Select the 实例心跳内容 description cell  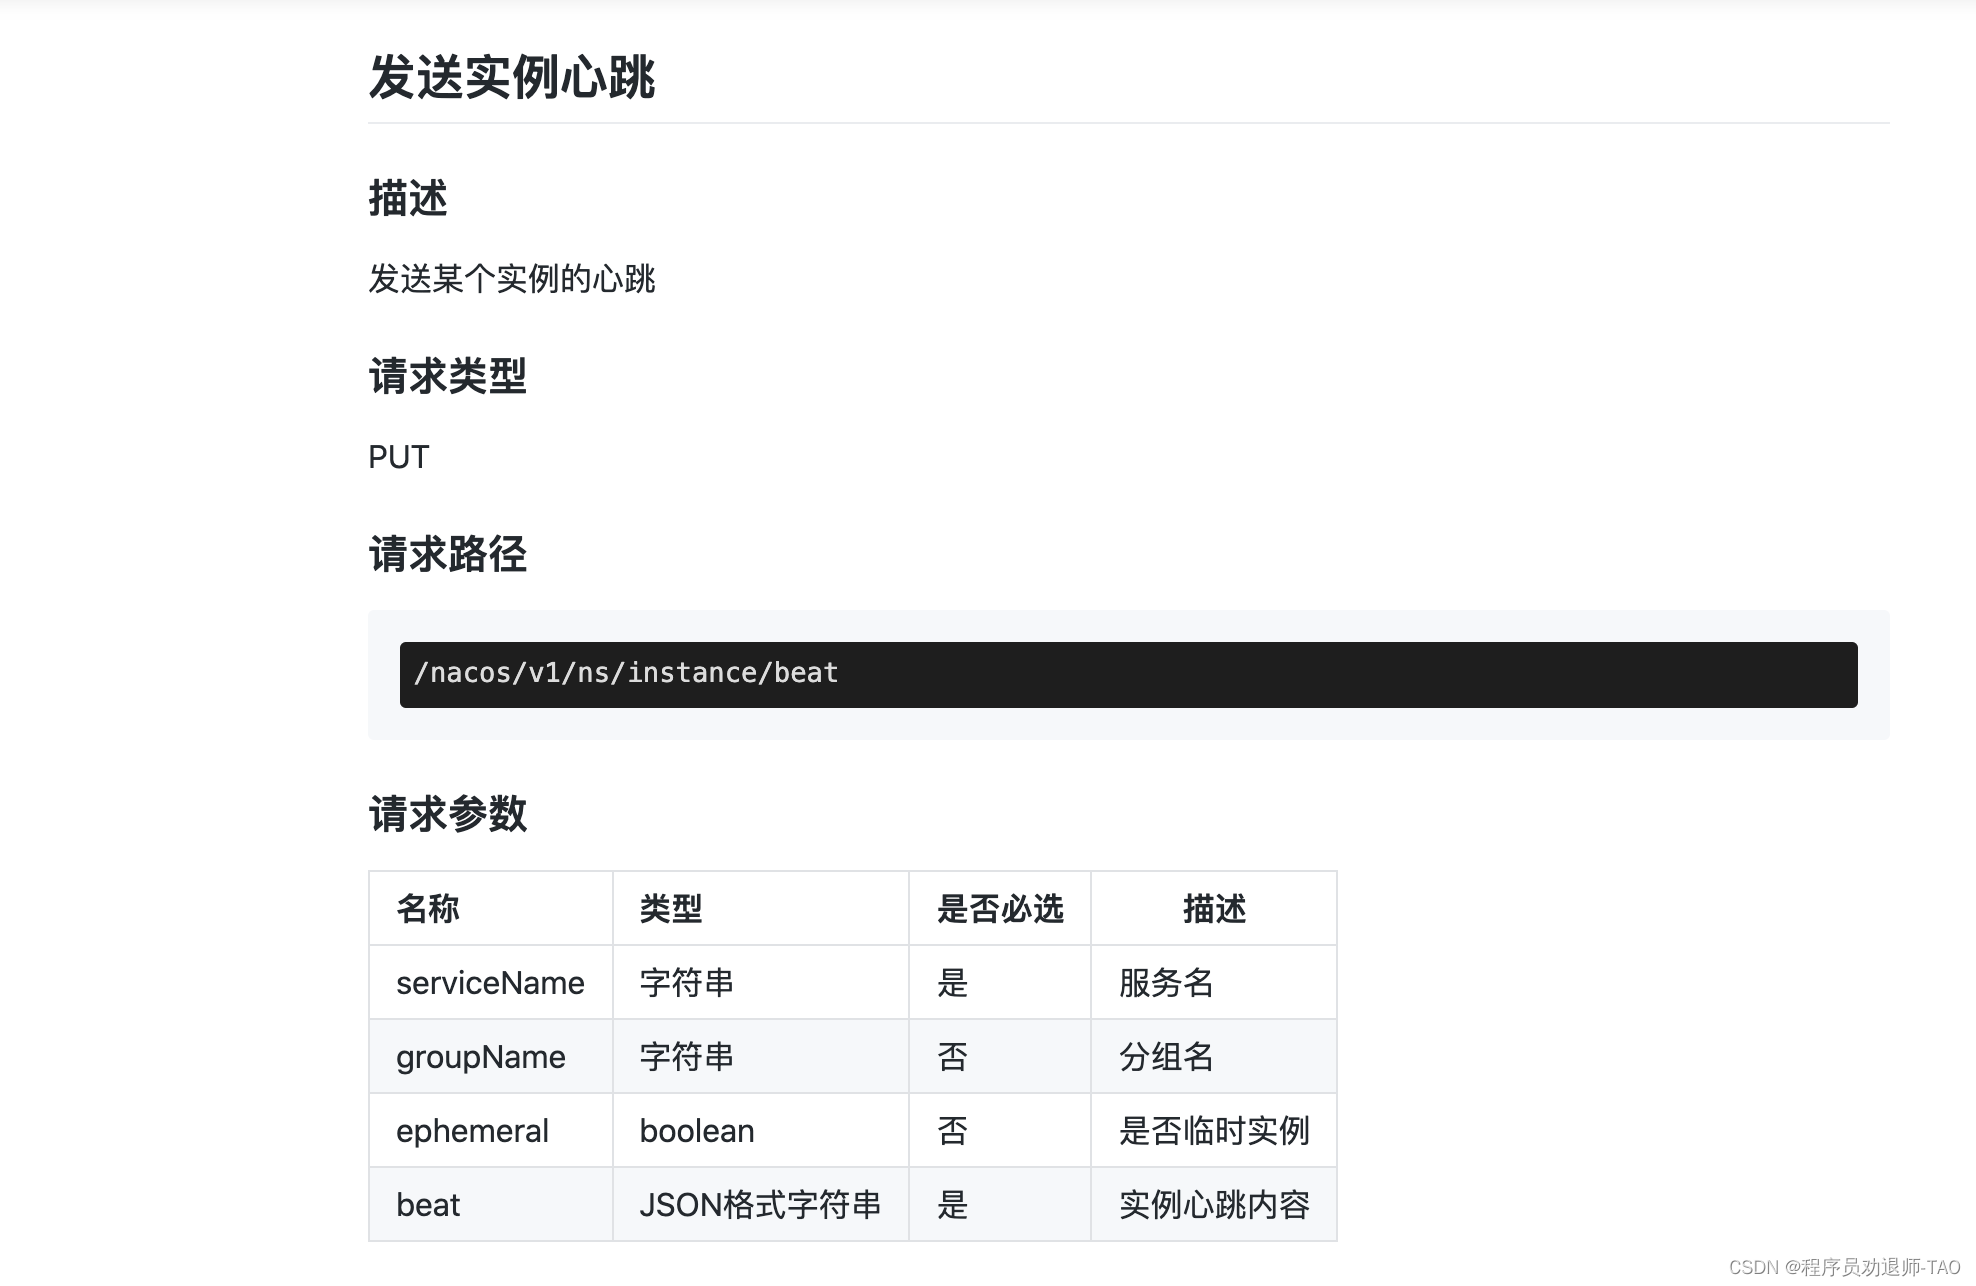1214,1204
